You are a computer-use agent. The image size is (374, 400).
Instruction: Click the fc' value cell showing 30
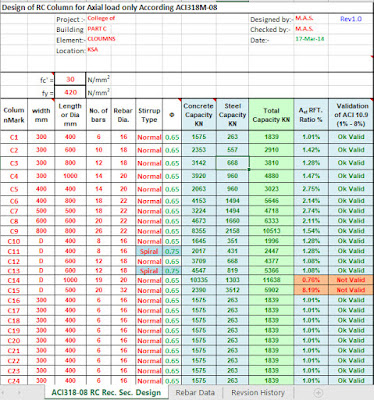(70, 79)
